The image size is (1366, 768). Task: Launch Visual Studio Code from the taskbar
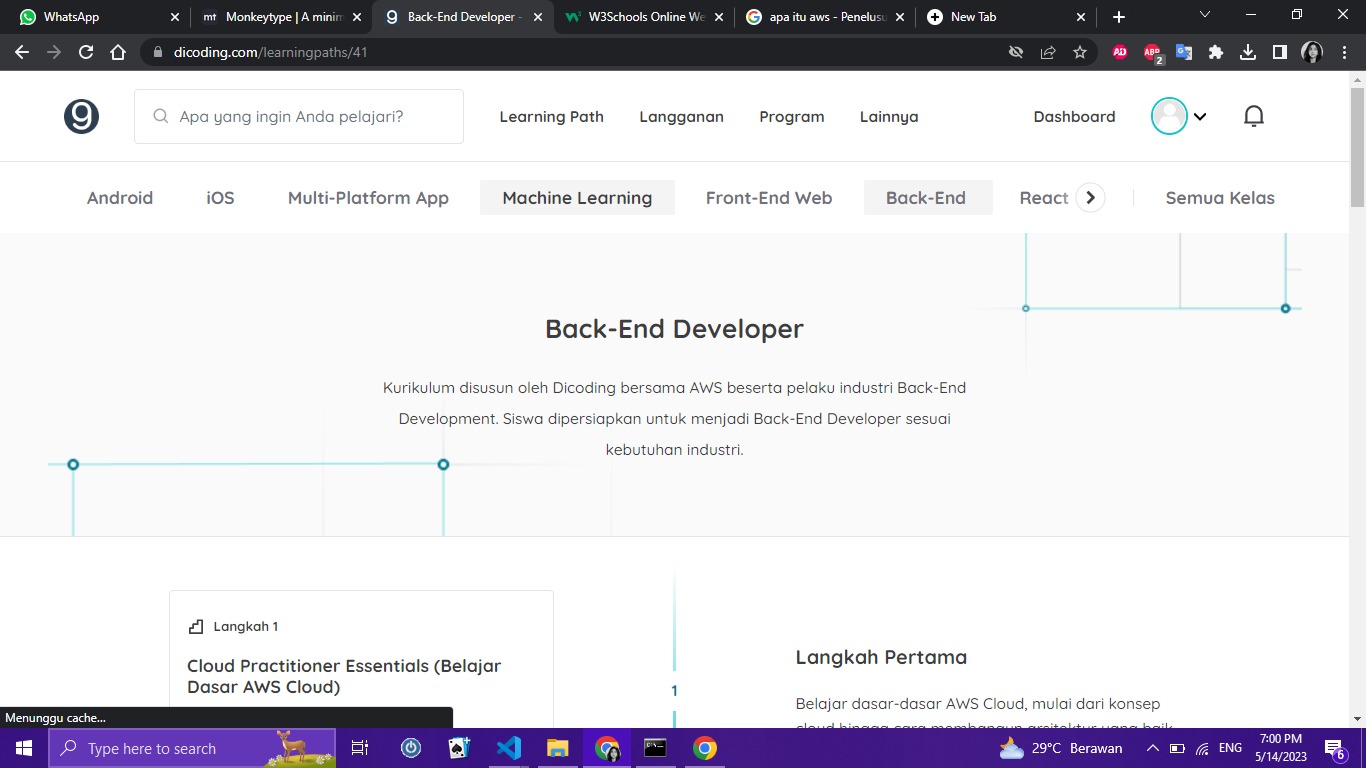tap(509, 748)
